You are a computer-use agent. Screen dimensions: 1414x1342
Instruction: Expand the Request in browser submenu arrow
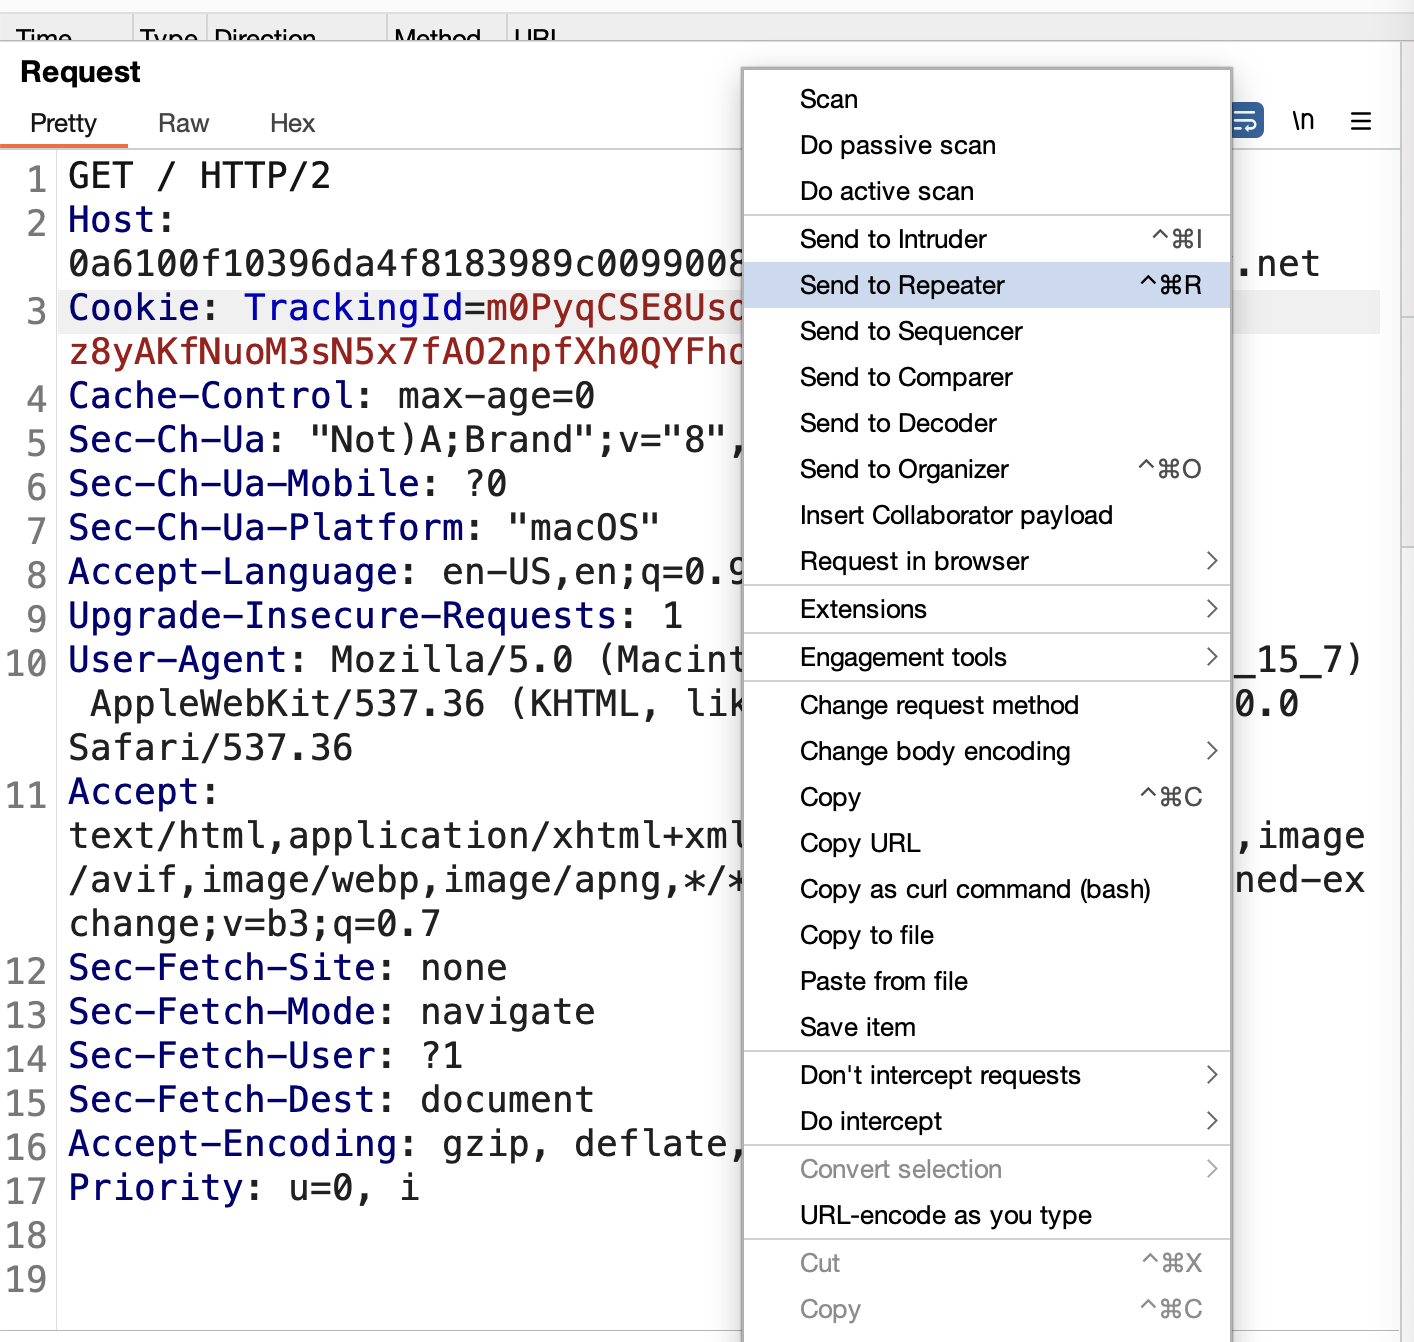(x=1212, y=561)
